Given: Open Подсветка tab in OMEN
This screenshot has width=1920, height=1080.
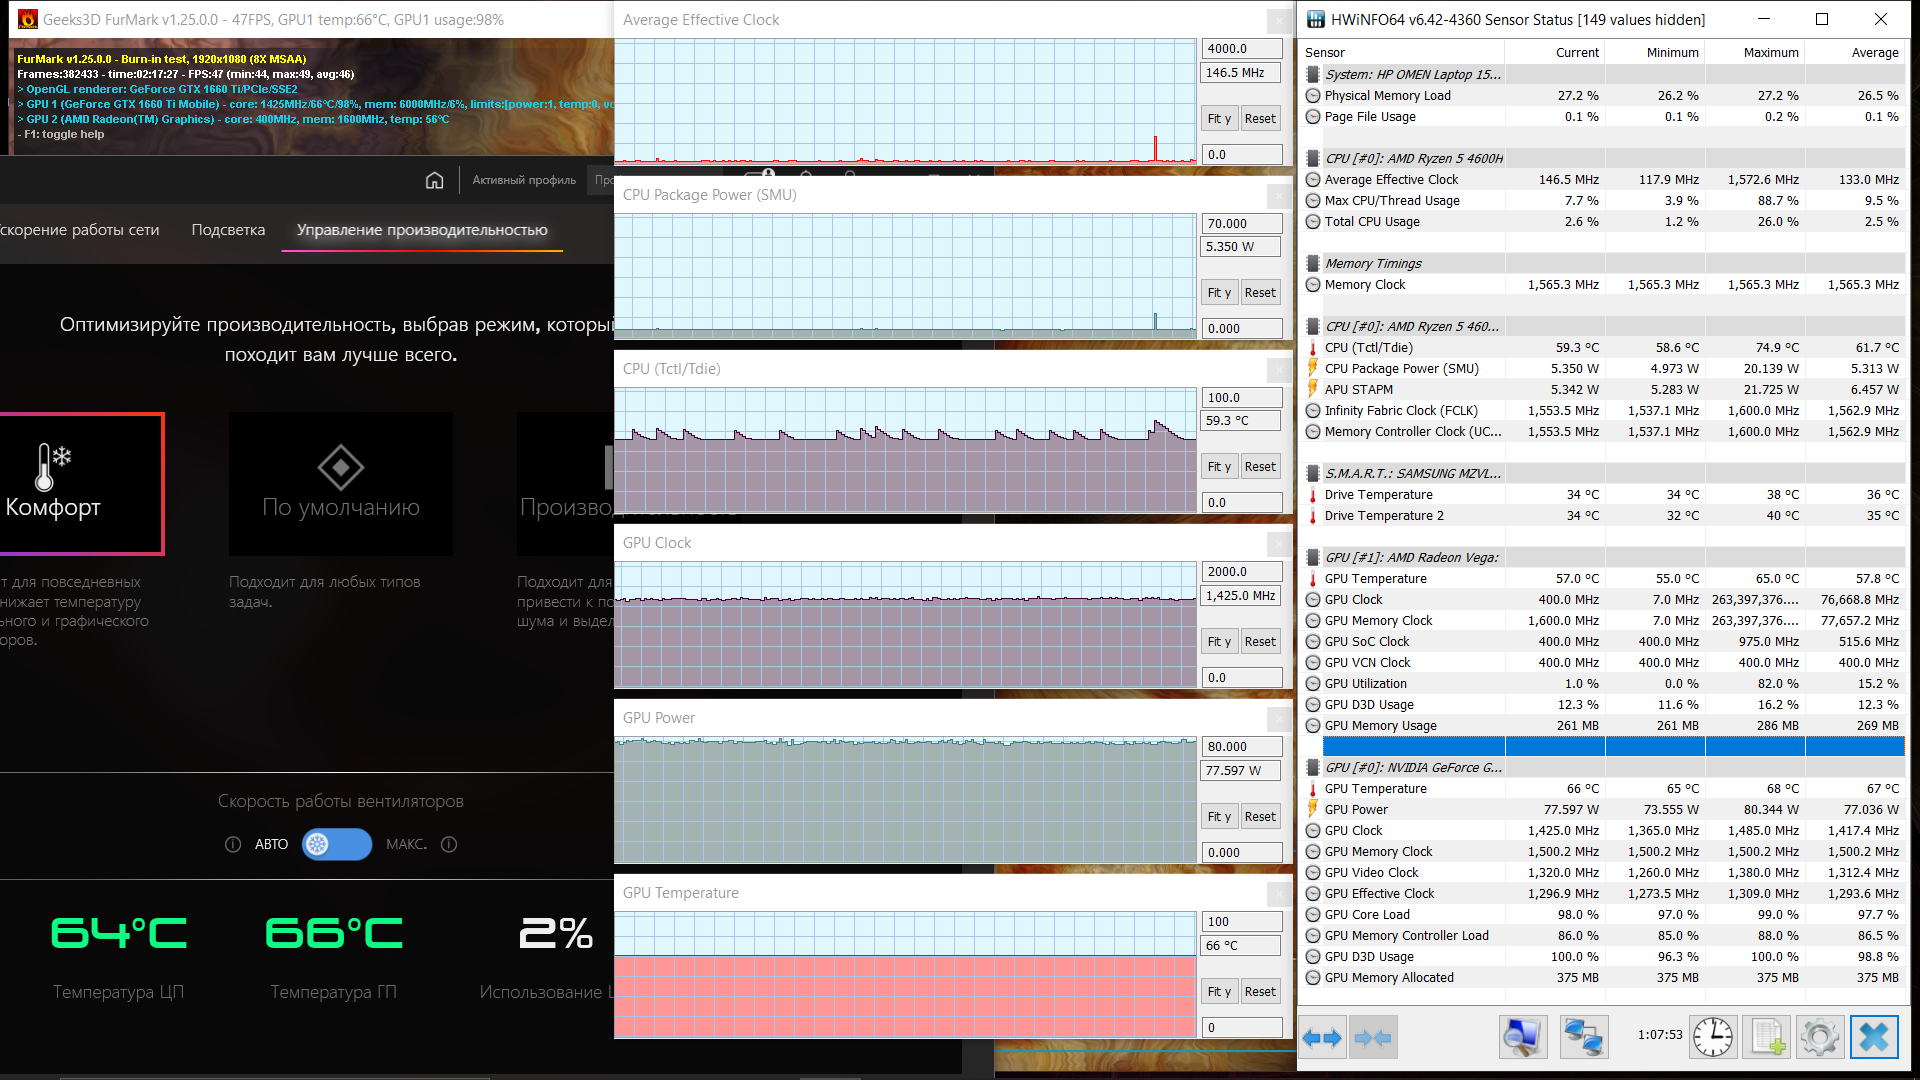Looking at the screenshot, I should pyautogui.click(x=228, y=230).
